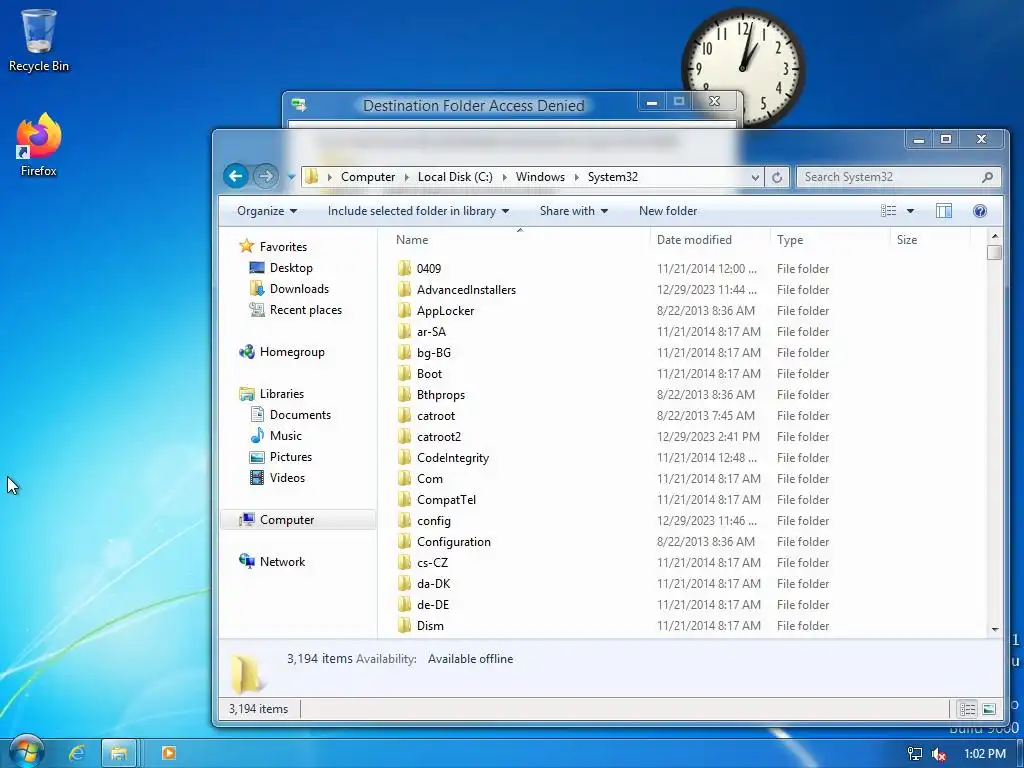
Task: Select the config folder
Action: (x=424, y=520)
